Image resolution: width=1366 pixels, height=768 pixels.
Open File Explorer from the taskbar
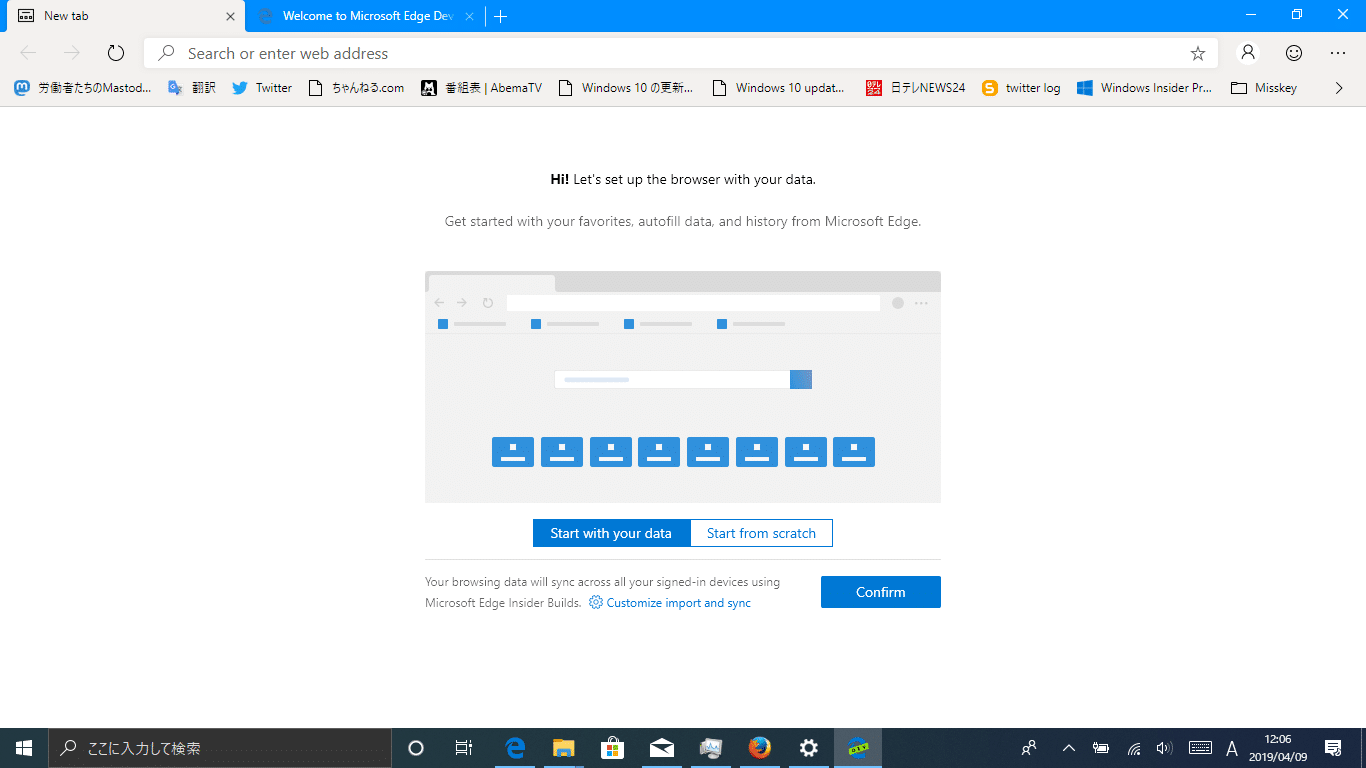coord(564,748)
